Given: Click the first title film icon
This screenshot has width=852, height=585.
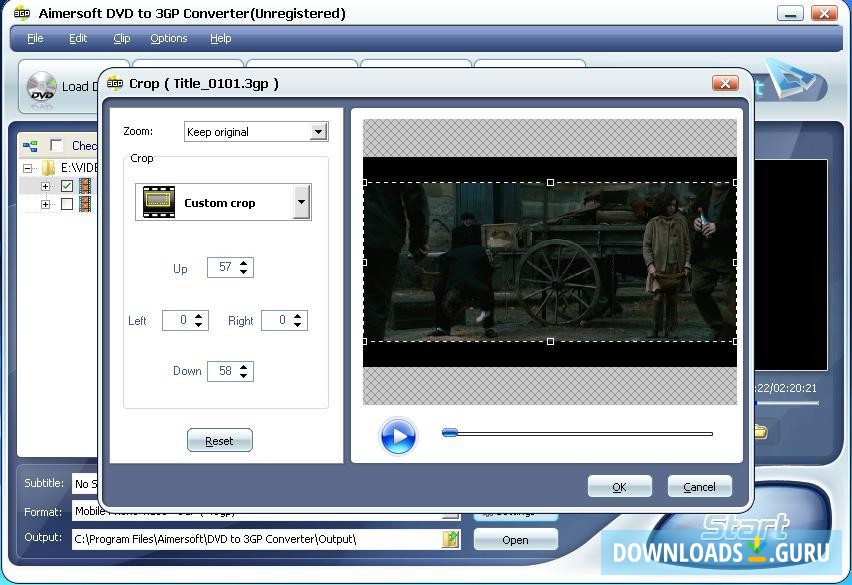Looking at the screenshot, I should (85, 186).
